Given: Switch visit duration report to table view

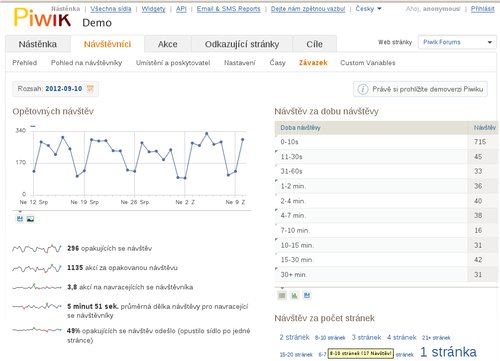Looking at the screenshot, I should [x=282, y=295].
